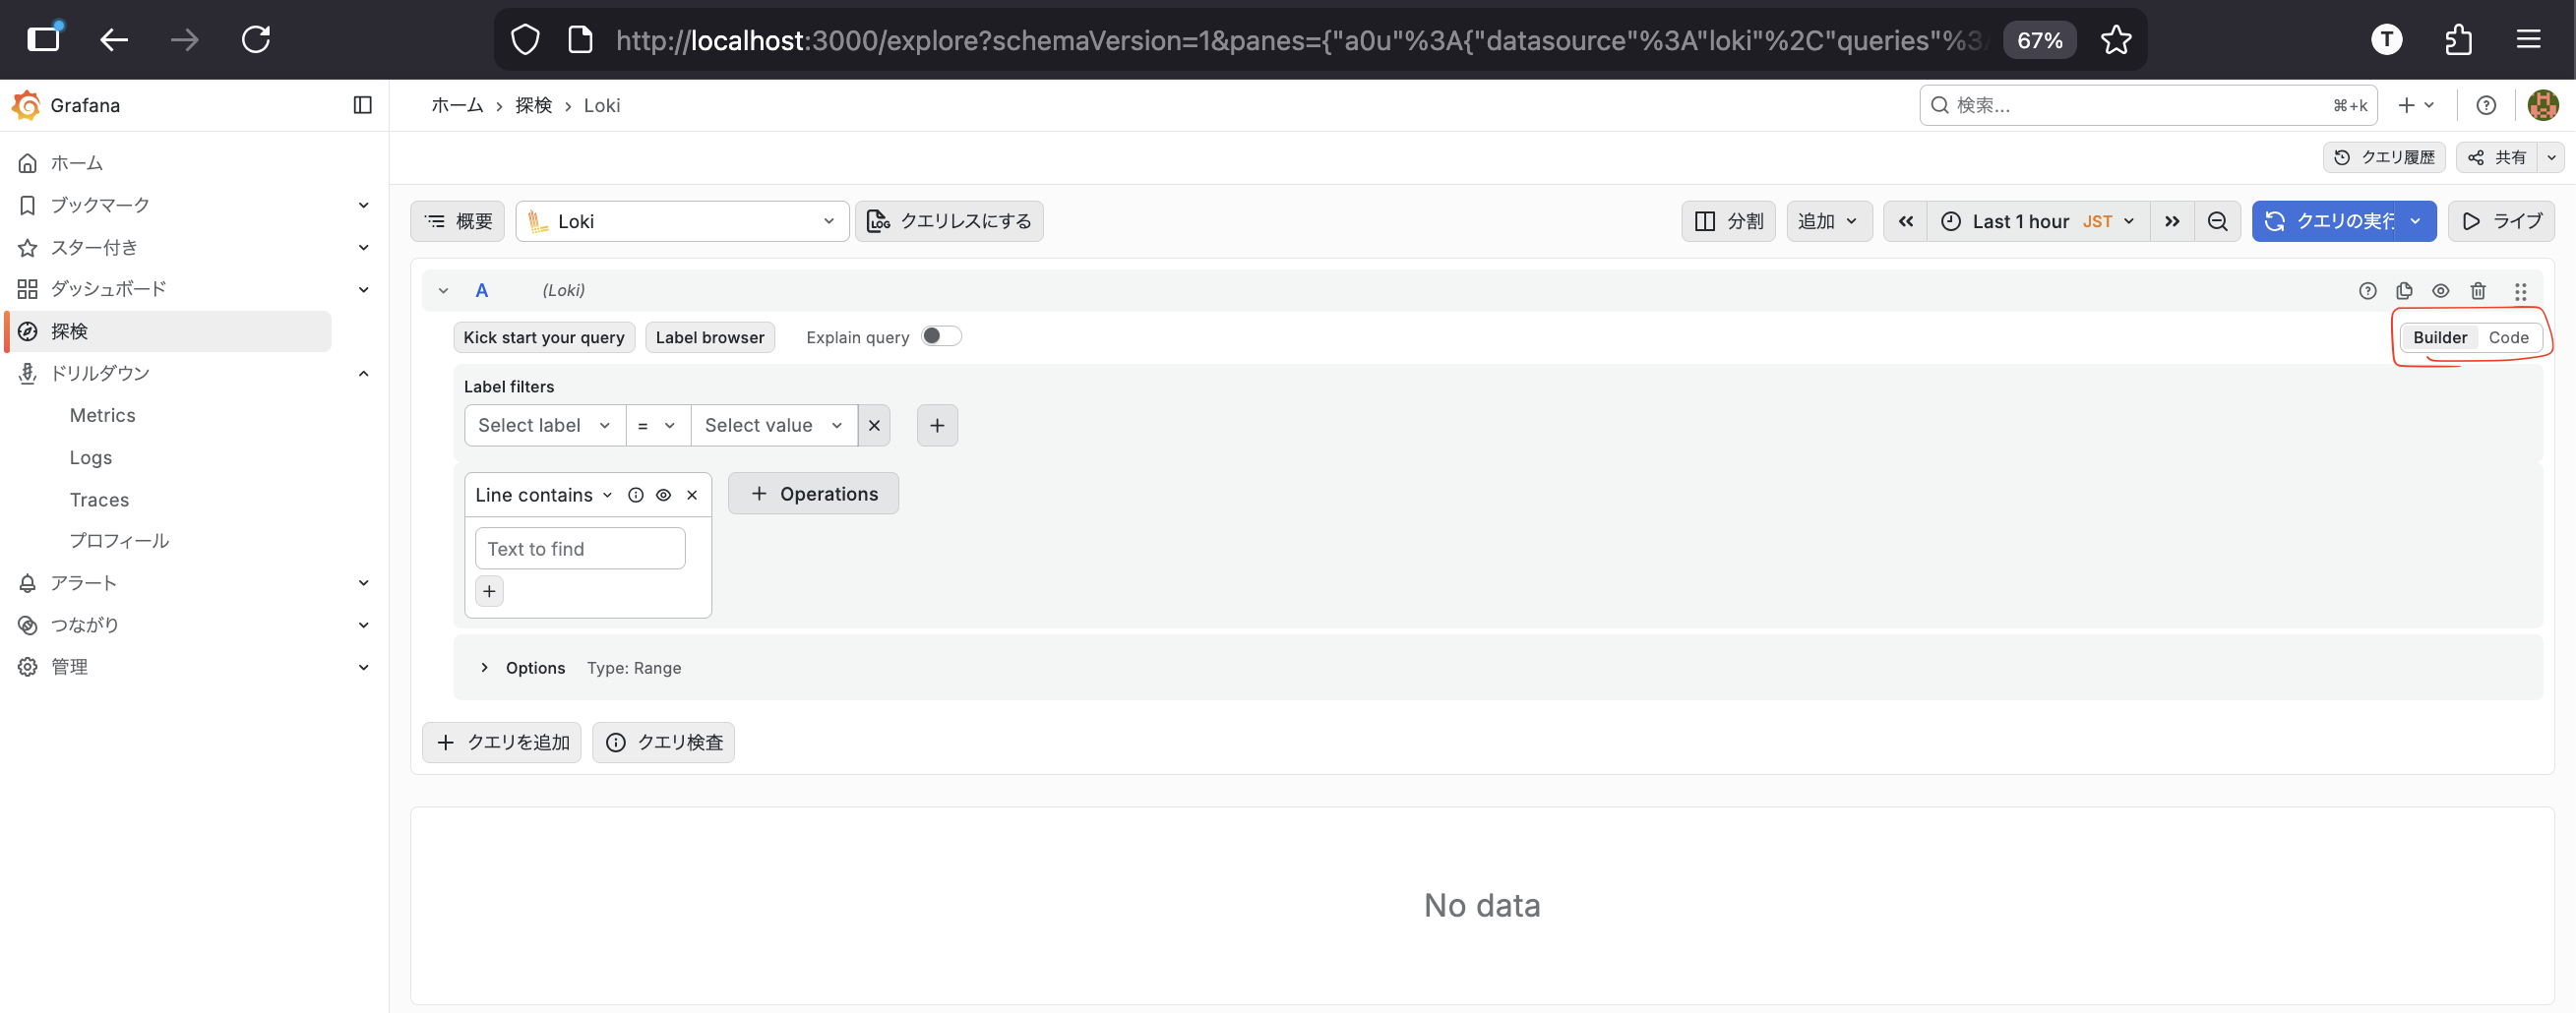Click the duplicate query icon in row A
This screenshot has width=2576, height=1013.
(x=2404, y=291)
